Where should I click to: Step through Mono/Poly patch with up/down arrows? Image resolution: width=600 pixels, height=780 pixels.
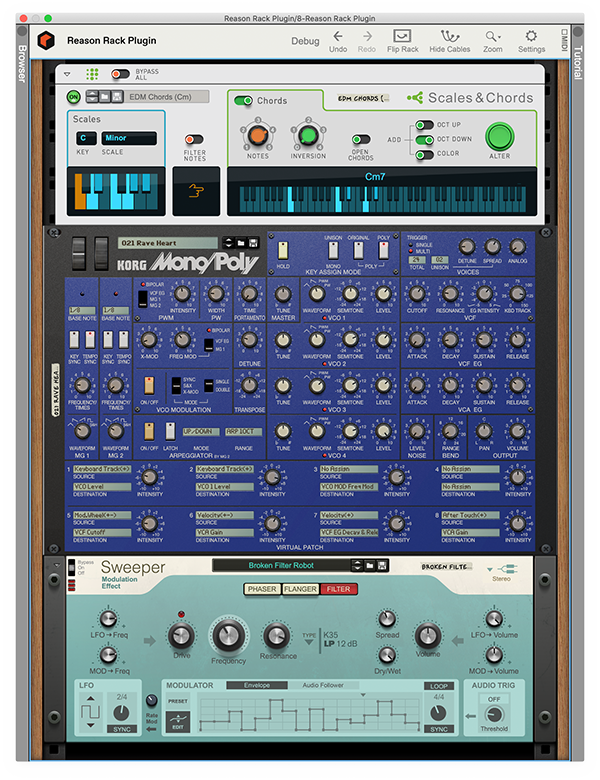point(228,243)
